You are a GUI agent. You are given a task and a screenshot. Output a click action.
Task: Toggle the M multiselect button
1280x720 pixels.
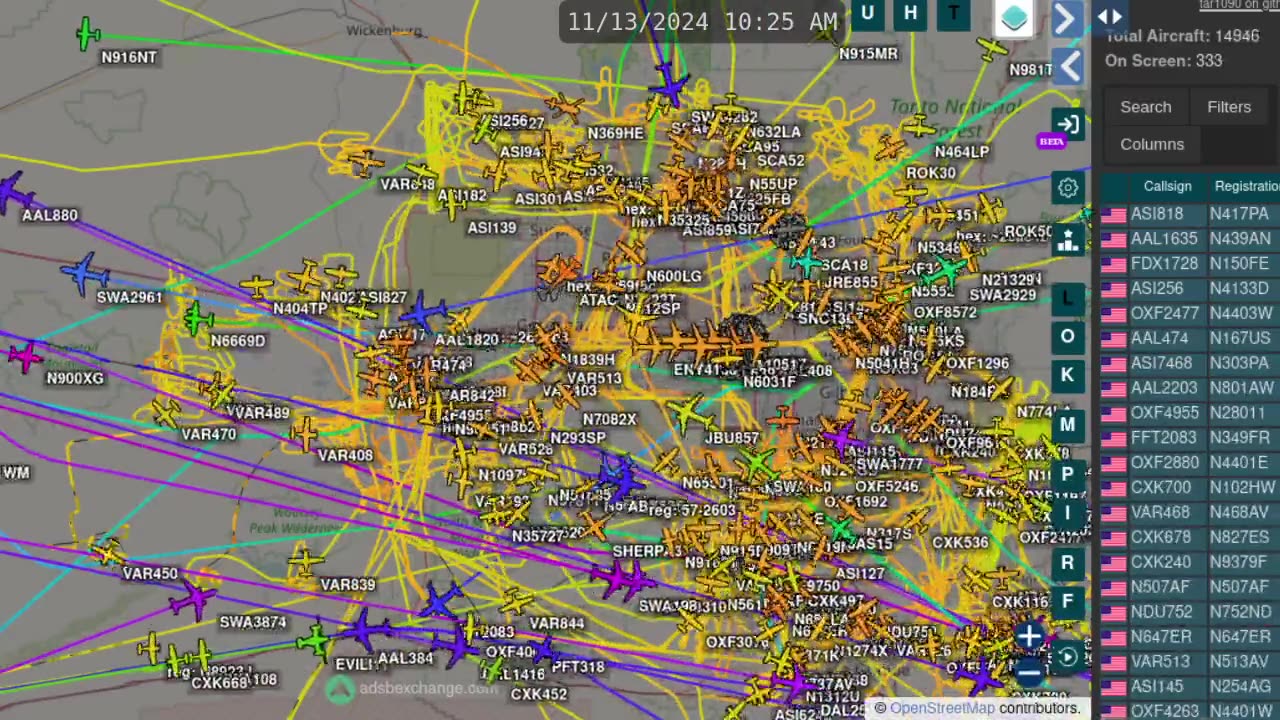[1067, 424]
